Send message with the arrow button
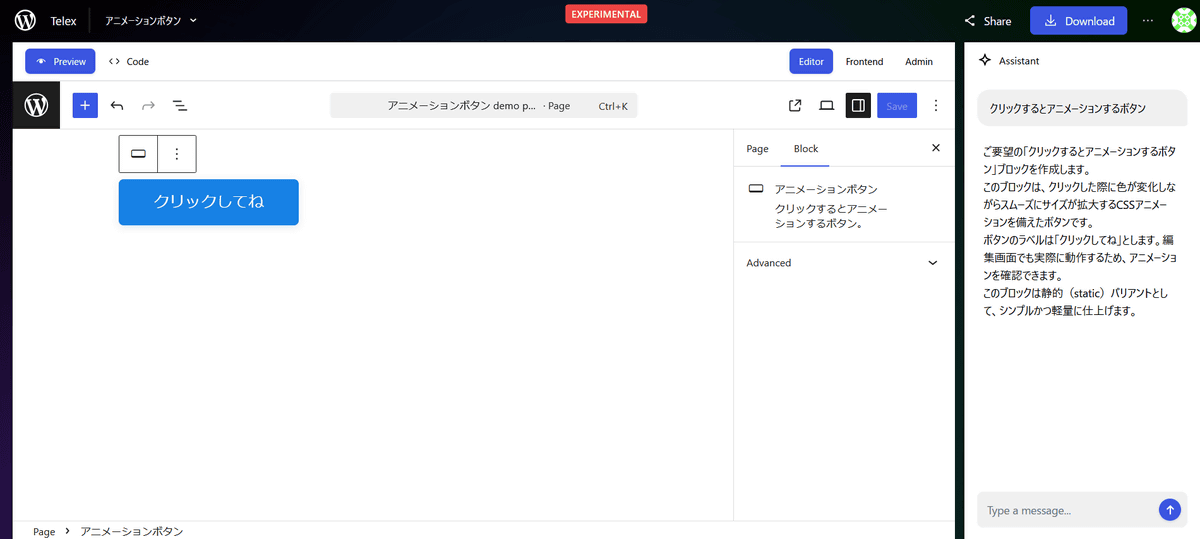The image size is (1200, 539). pos(1170,510)
